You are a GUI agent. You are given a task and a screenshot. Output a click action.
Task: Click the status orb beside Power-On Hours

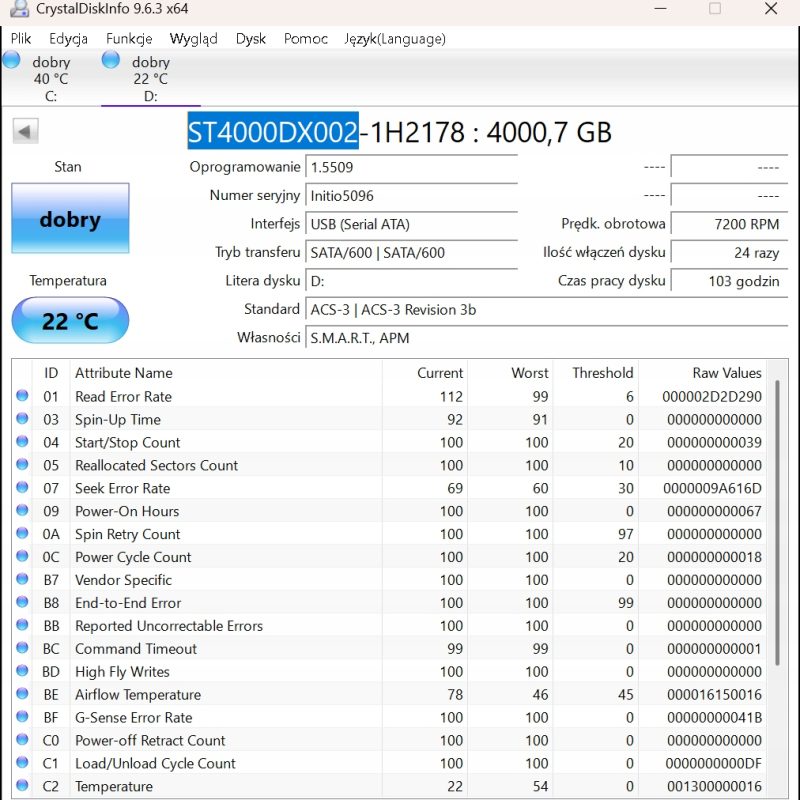pos(22,512)
